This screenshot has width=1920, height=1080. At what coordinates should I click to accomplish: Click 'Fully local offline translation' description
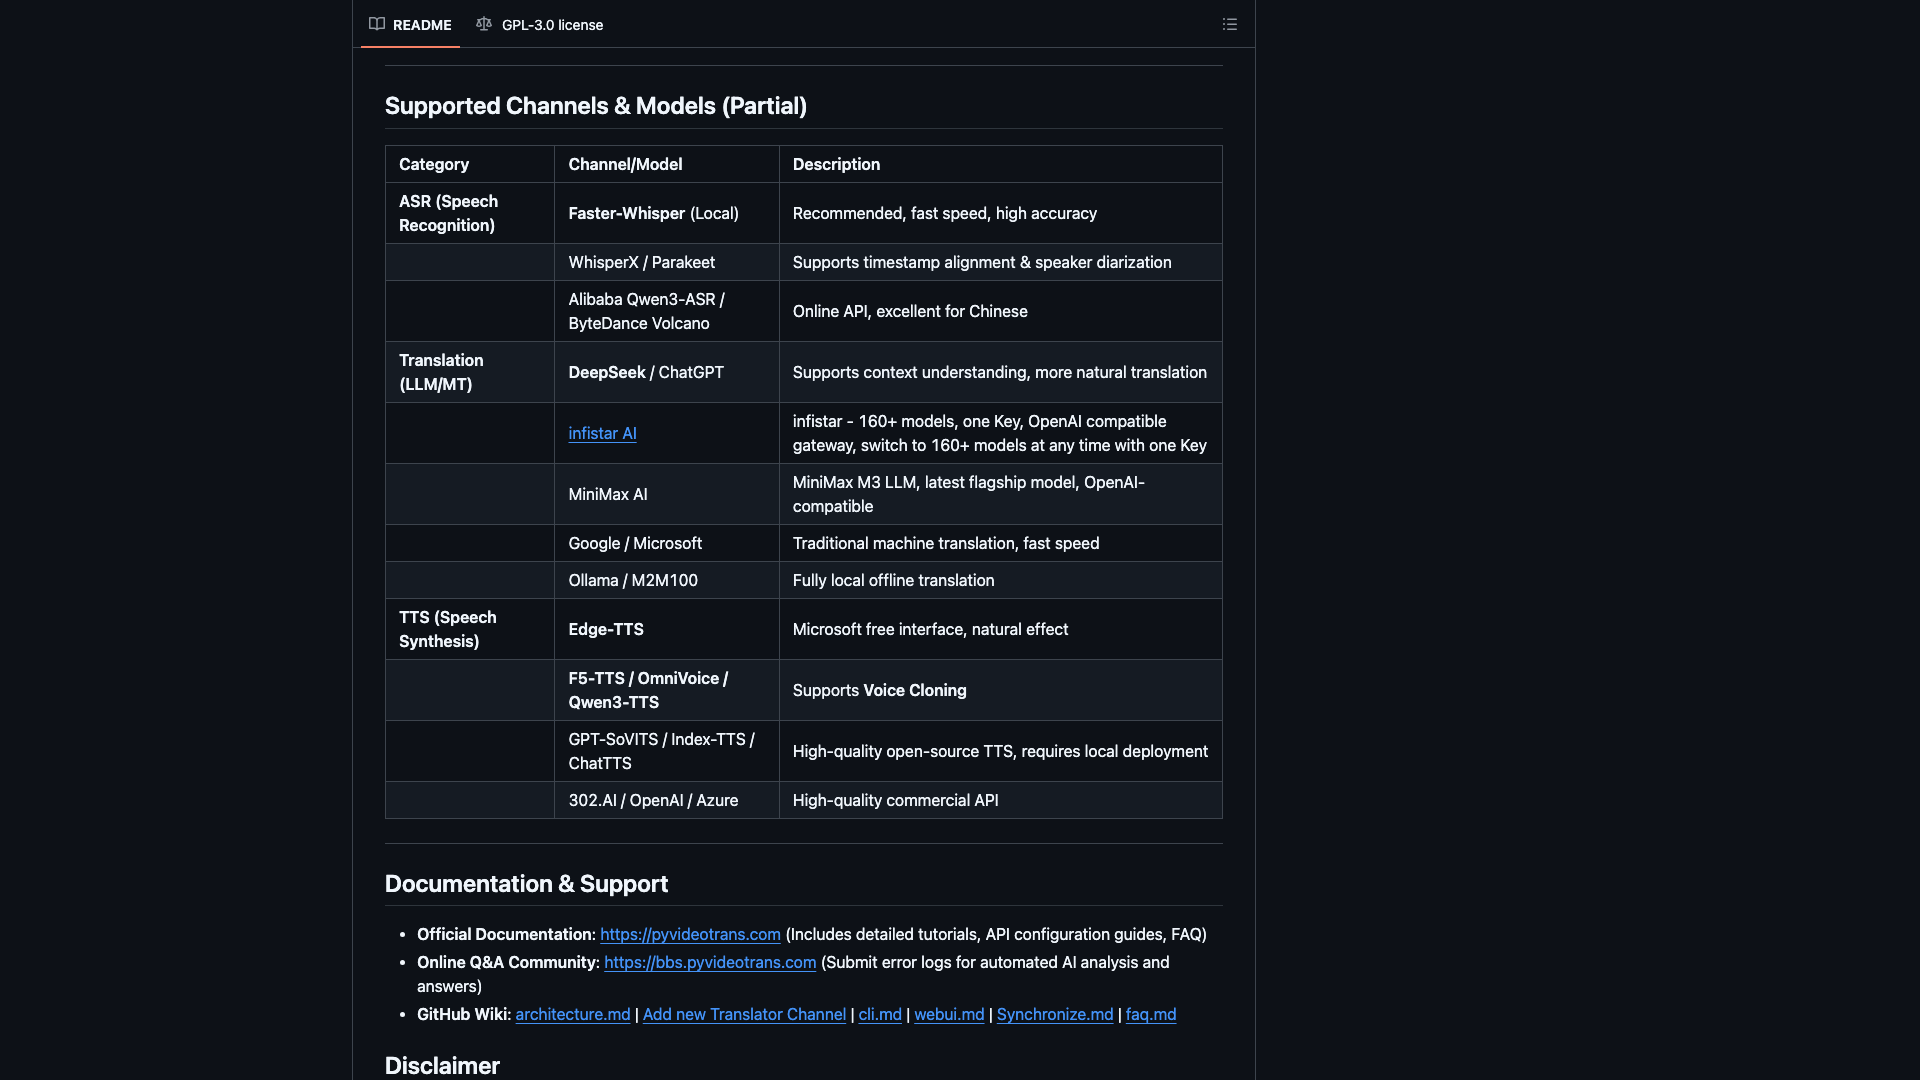pos(893,580)
